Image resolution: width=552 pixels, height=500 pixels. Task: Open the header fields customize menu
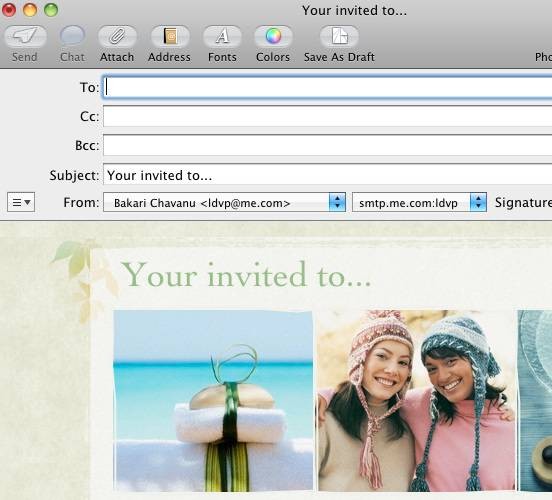(21, 202)
